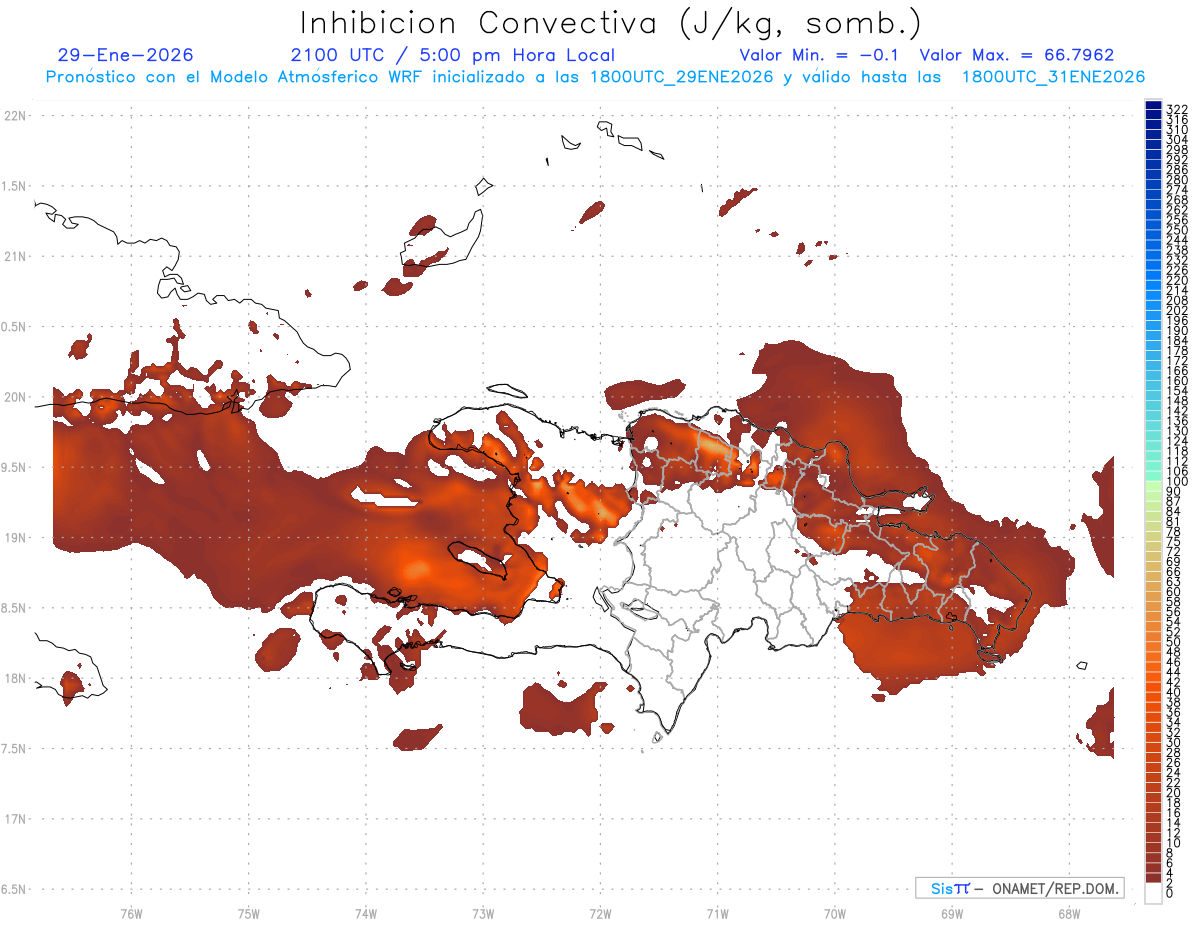Image resolution: width=1200 pixels, height=927 pixels.
Task: Click the '19N' latitude label
Action: coord(15,538)
